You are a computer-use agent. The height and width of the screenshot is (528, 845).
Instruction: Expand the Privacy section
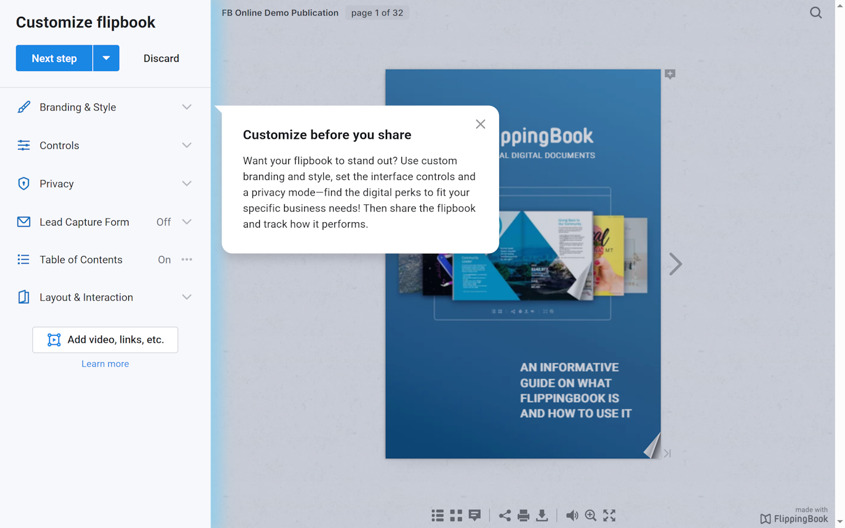[105, 184]
